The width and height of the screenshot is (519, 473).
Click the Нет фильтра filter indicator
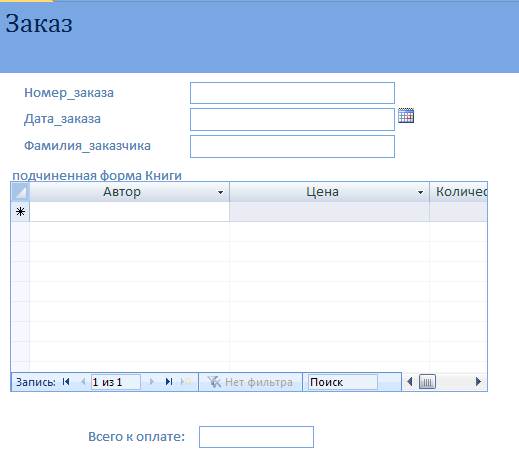pyautogui.click(x=250, y=382)
